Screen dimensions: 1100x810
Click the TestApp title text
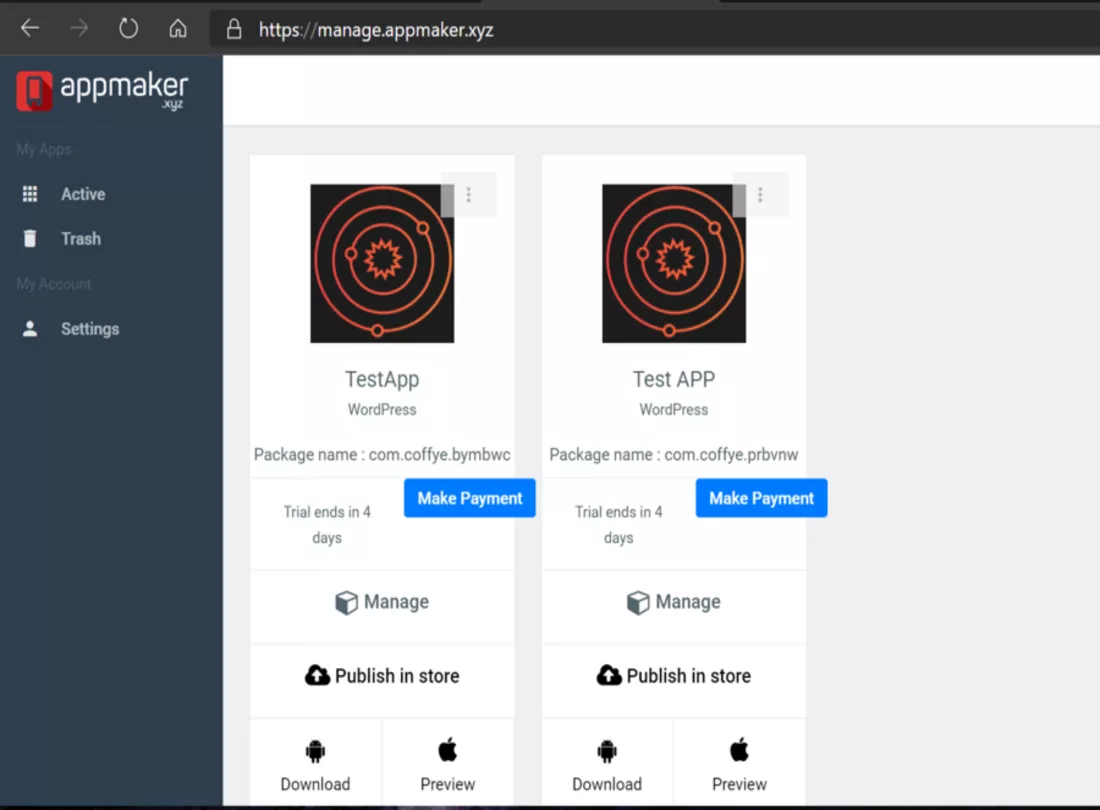[x=382, y=379]
